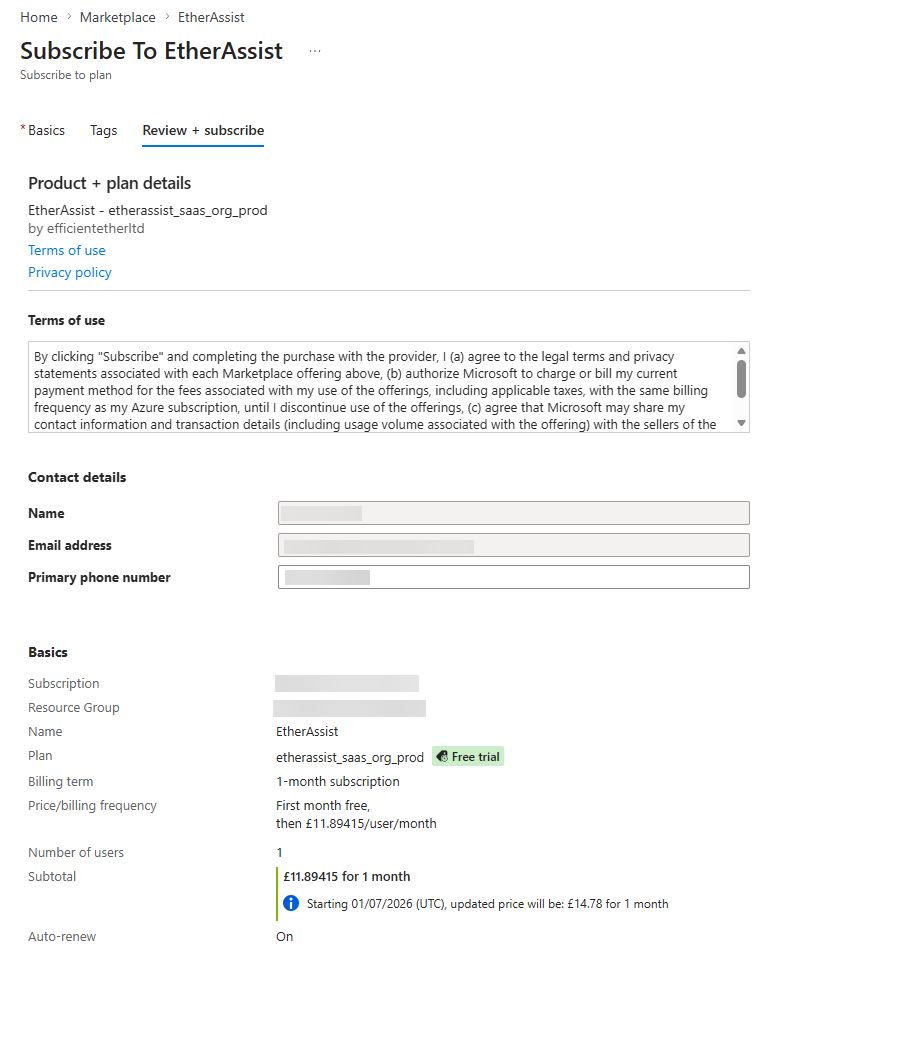914x1045 pixels.
Task: Go to Home breadcrumb
Action: tap(39, 17)
